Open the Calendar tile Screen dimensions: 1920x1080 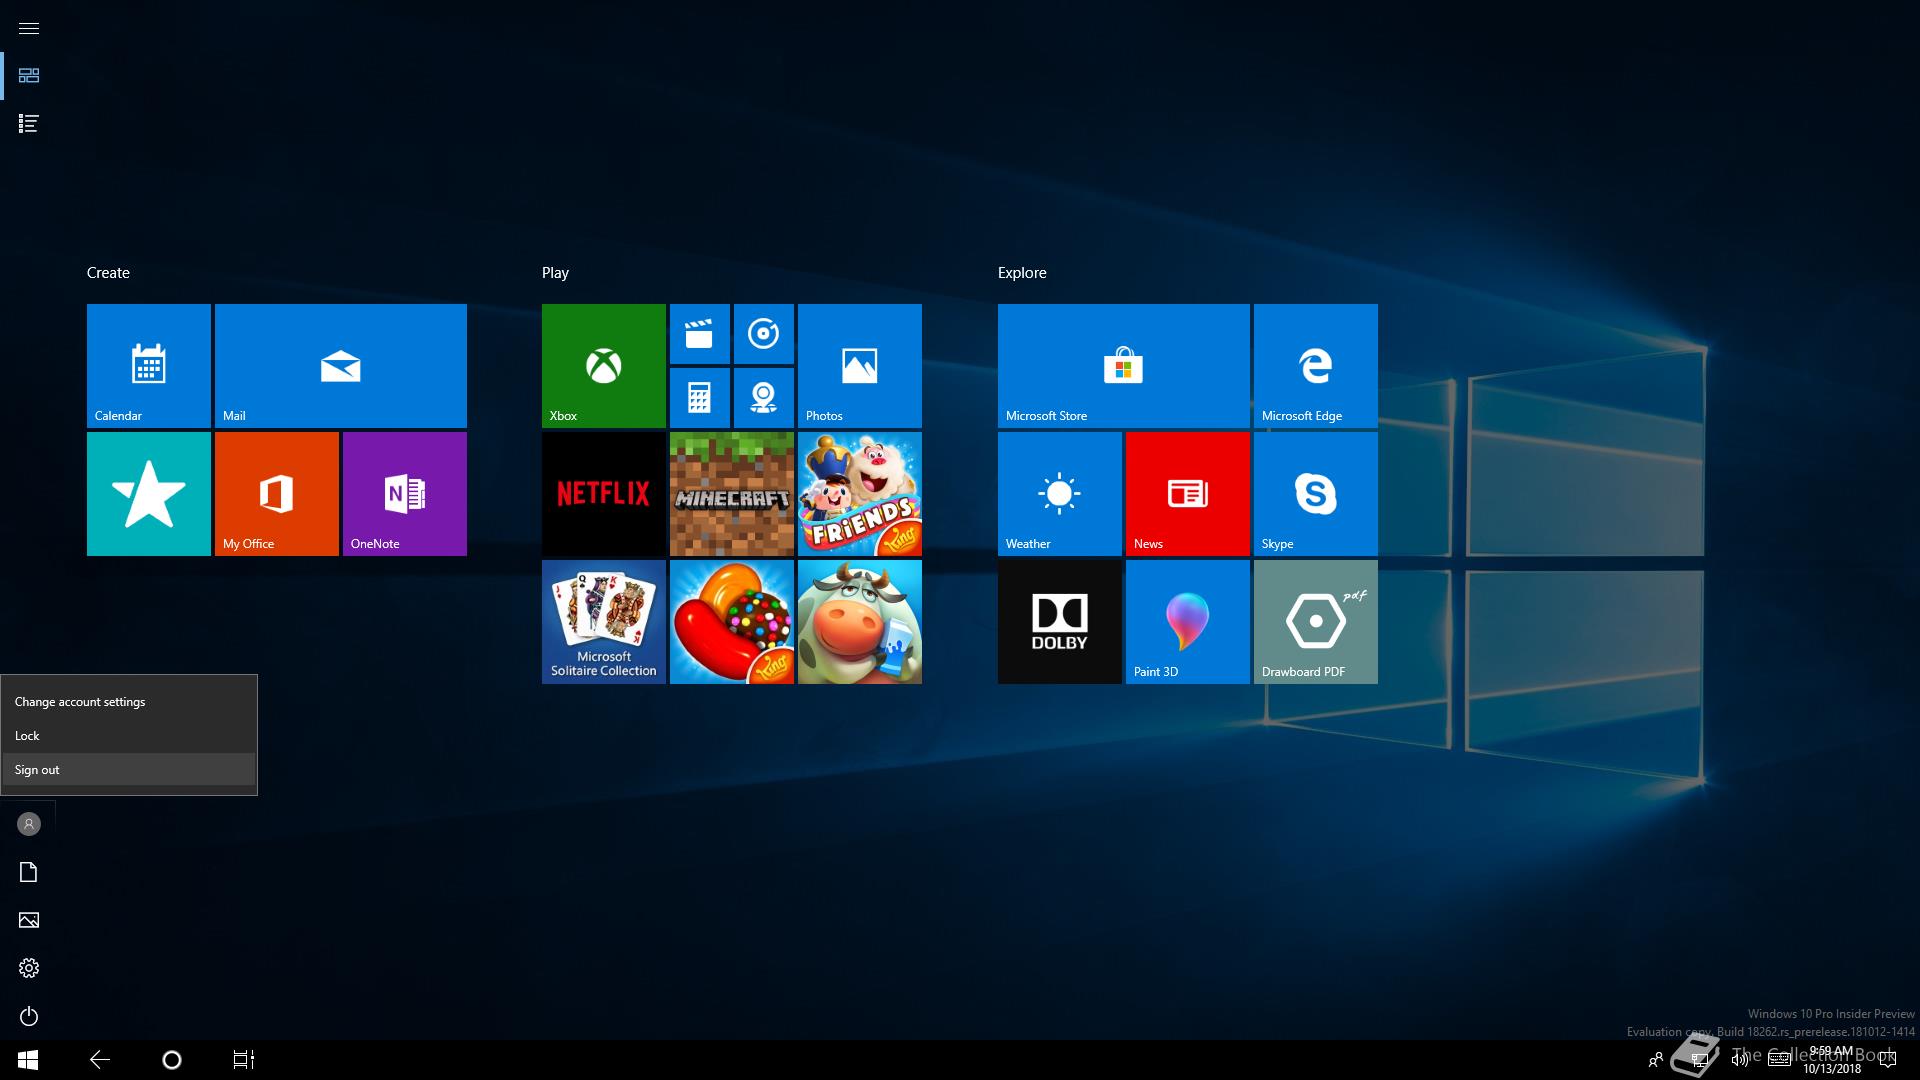point(149,366)
